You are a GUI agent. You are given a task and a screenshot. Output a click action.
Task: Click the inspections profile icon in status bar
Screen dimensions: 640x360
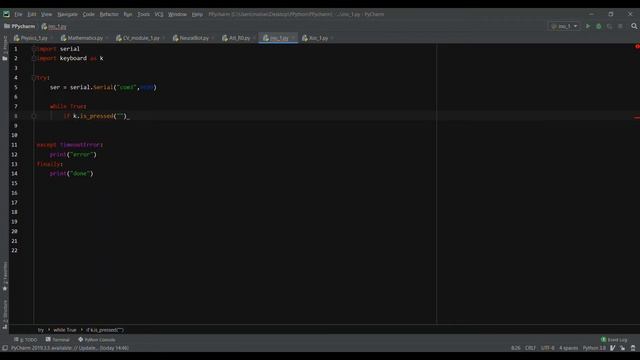click(x=613, y=348)
